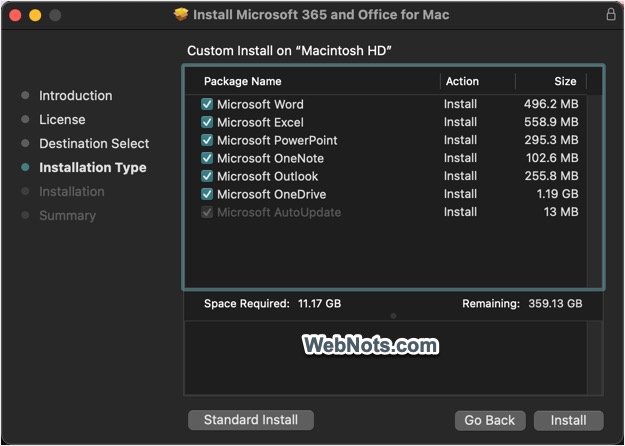
Task: Click the installer package icon in title
Action: pyautogui.click(x=181, y=15)
